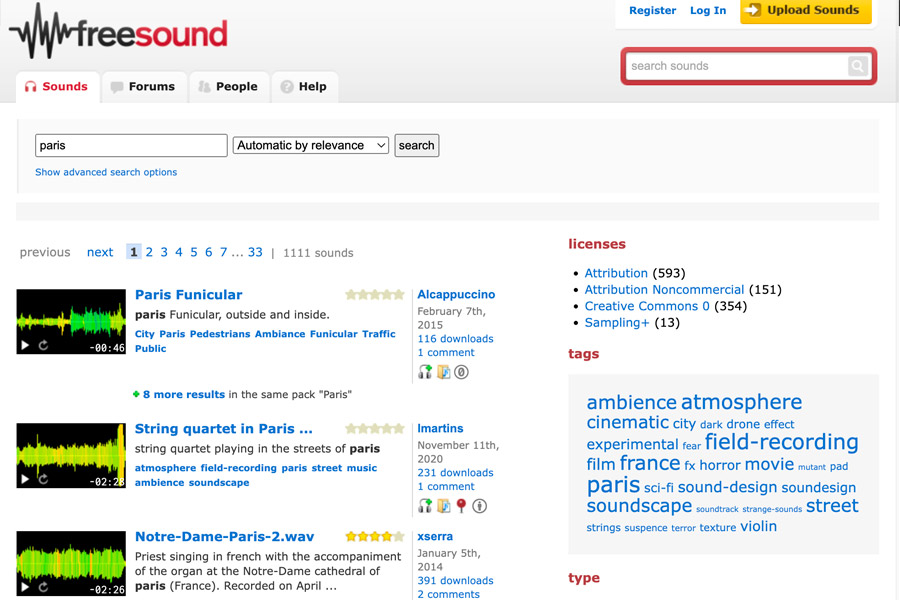Open the Forums tab
Screen dimensions: 900x600
144,87
